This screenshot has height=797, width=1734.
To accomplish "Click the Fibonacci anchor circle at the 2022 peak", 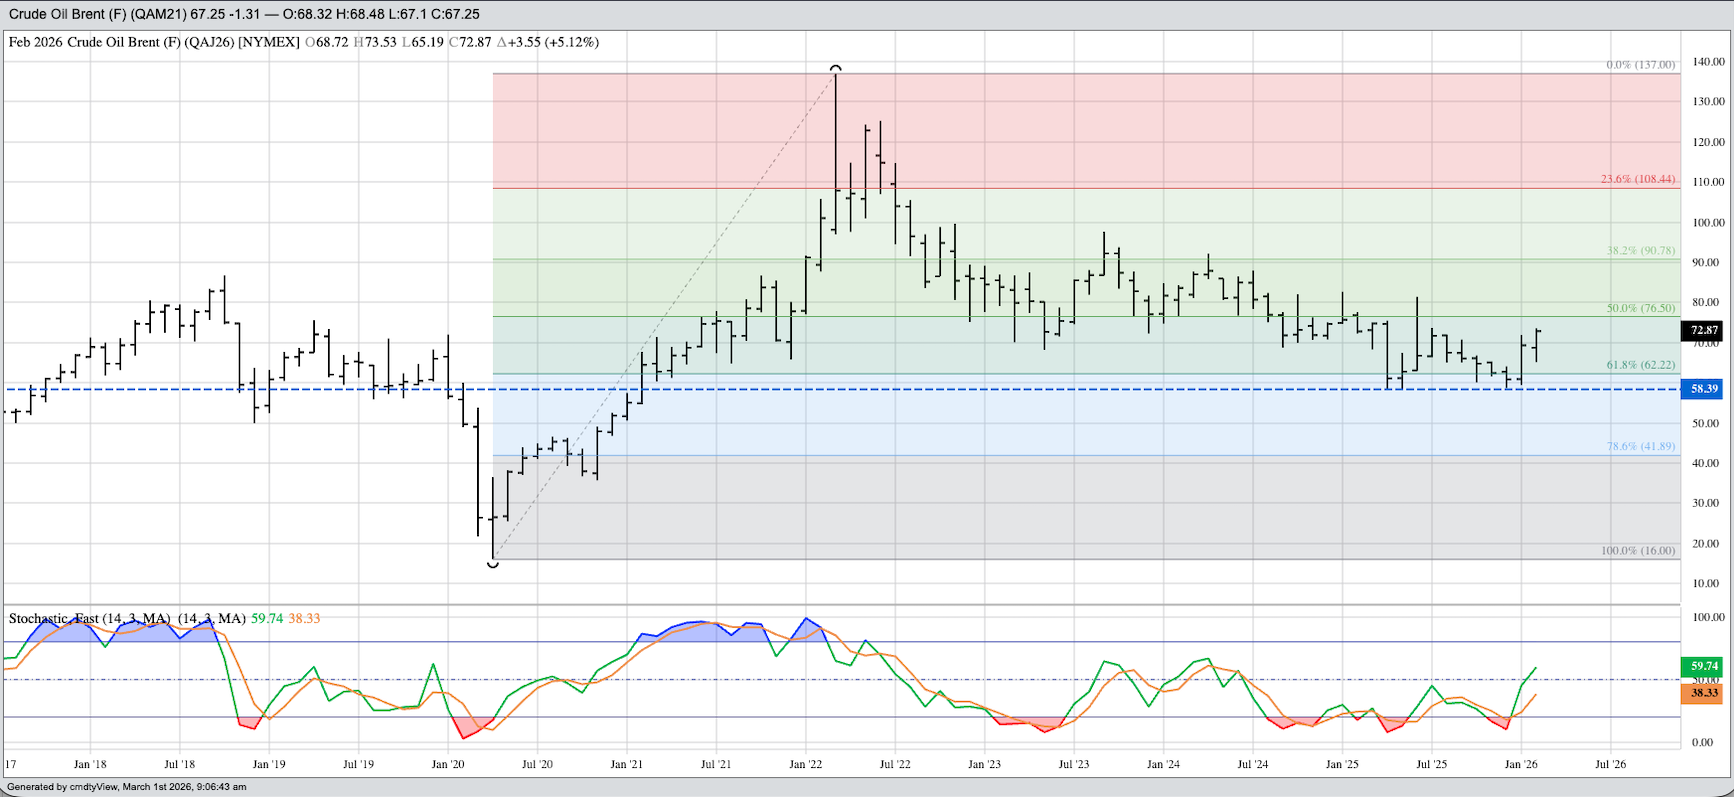I will pyautogui.click(x=836, y=69).
